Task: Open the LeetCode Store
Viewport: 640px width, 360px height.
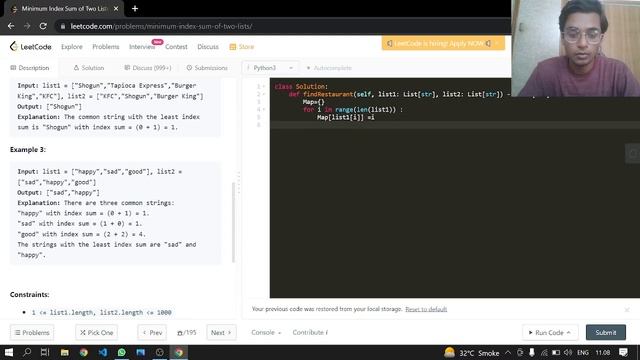Action: click(242, 47)
